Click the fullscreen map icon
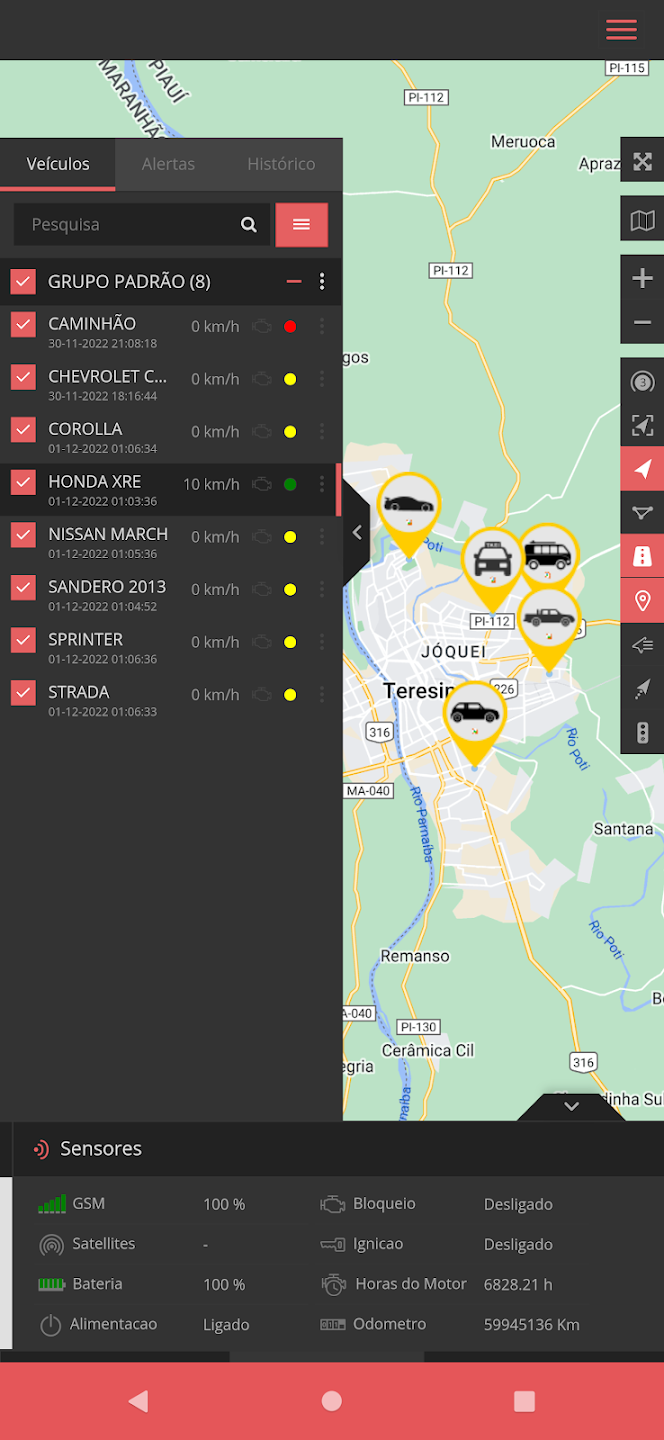 coord(642,161)
